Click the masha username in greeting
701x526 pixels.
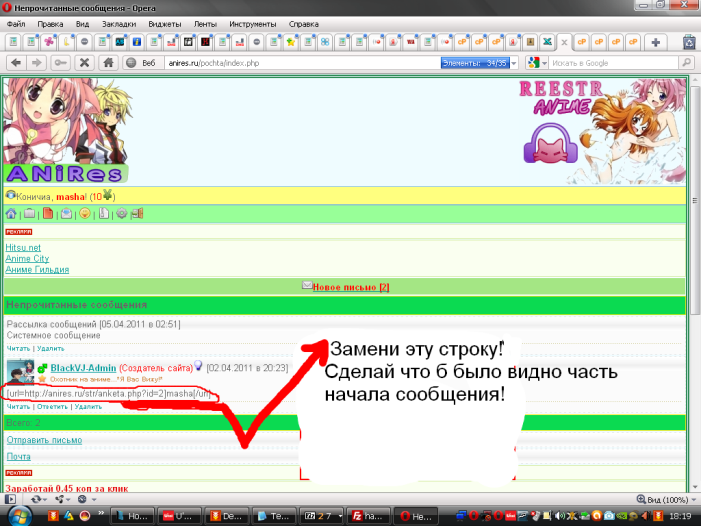click(x=71, y=197)
